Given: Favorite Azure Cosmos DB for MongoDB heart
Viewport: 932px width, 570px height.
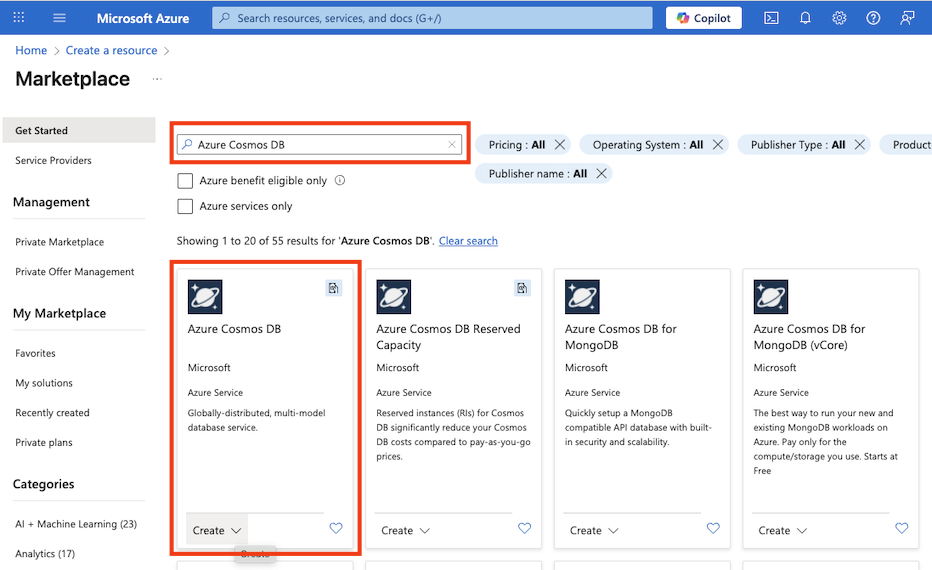Looking at the screenshot, I should click(x=713, y=529).
